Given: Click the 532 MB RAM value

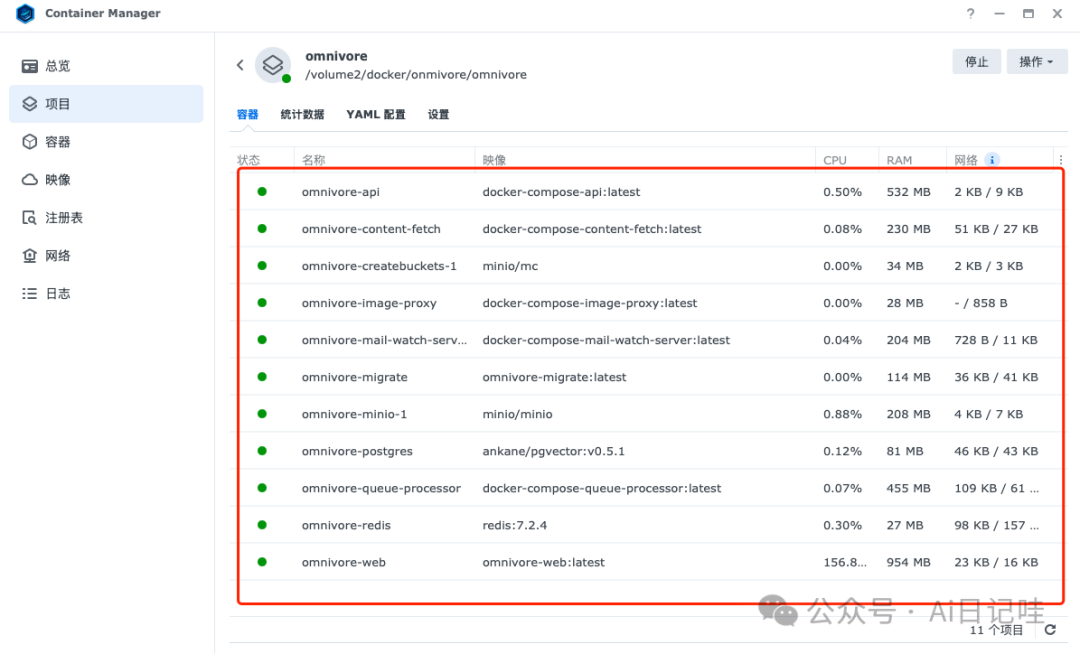Looking at the screenshot, I should point(908,192).
